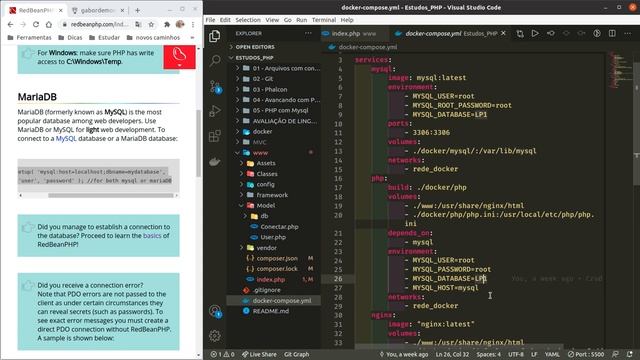Bookmark this page with star icon
This screenshot has height=360, width=640.
151,24
